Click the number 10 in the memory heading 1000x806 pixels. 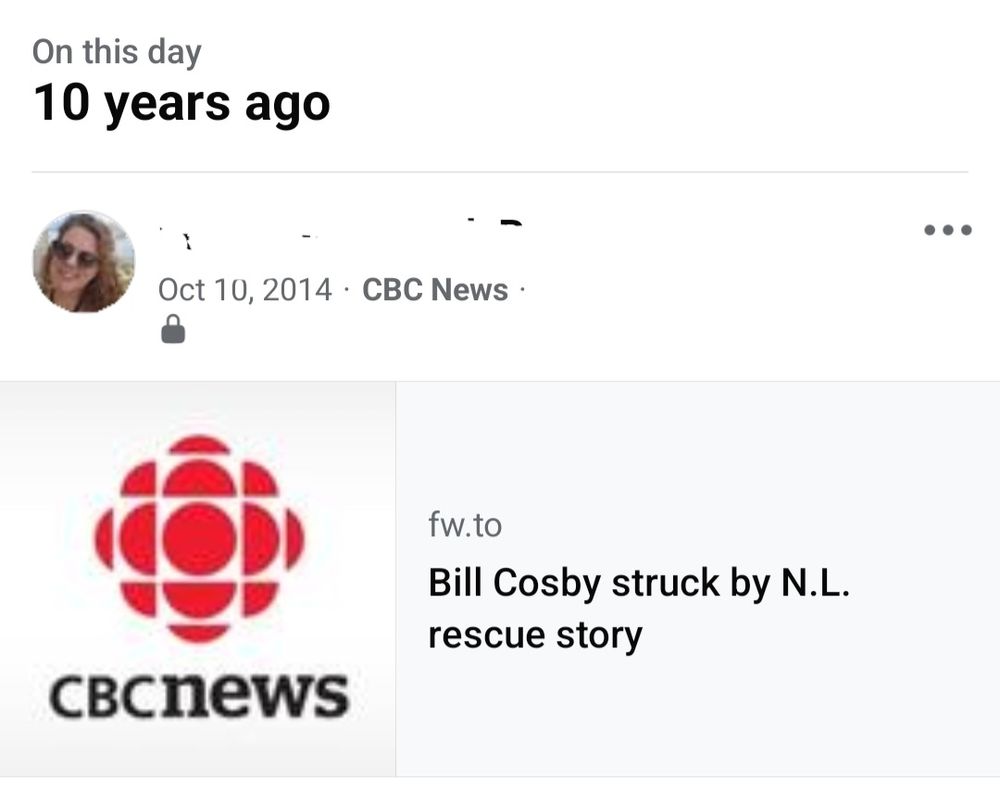(62, 103)
